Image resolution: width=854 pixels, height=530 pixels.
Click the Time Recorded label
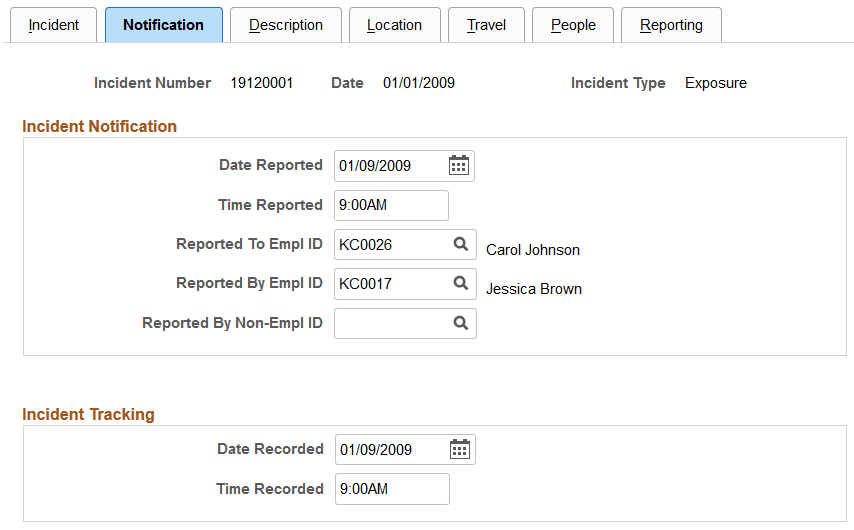(270, 489)
